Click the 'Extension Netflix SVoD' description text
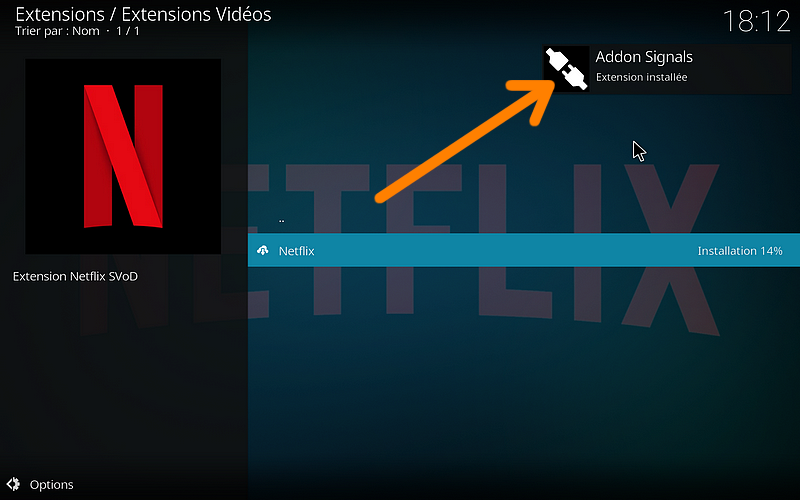 pos(76,276)
